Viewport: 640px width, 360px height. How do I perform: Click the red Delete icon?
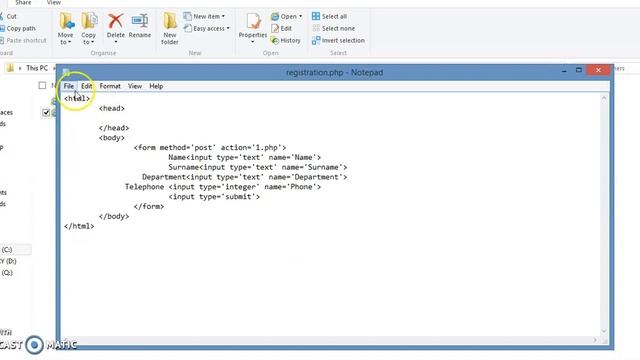(x=116, y=21)
